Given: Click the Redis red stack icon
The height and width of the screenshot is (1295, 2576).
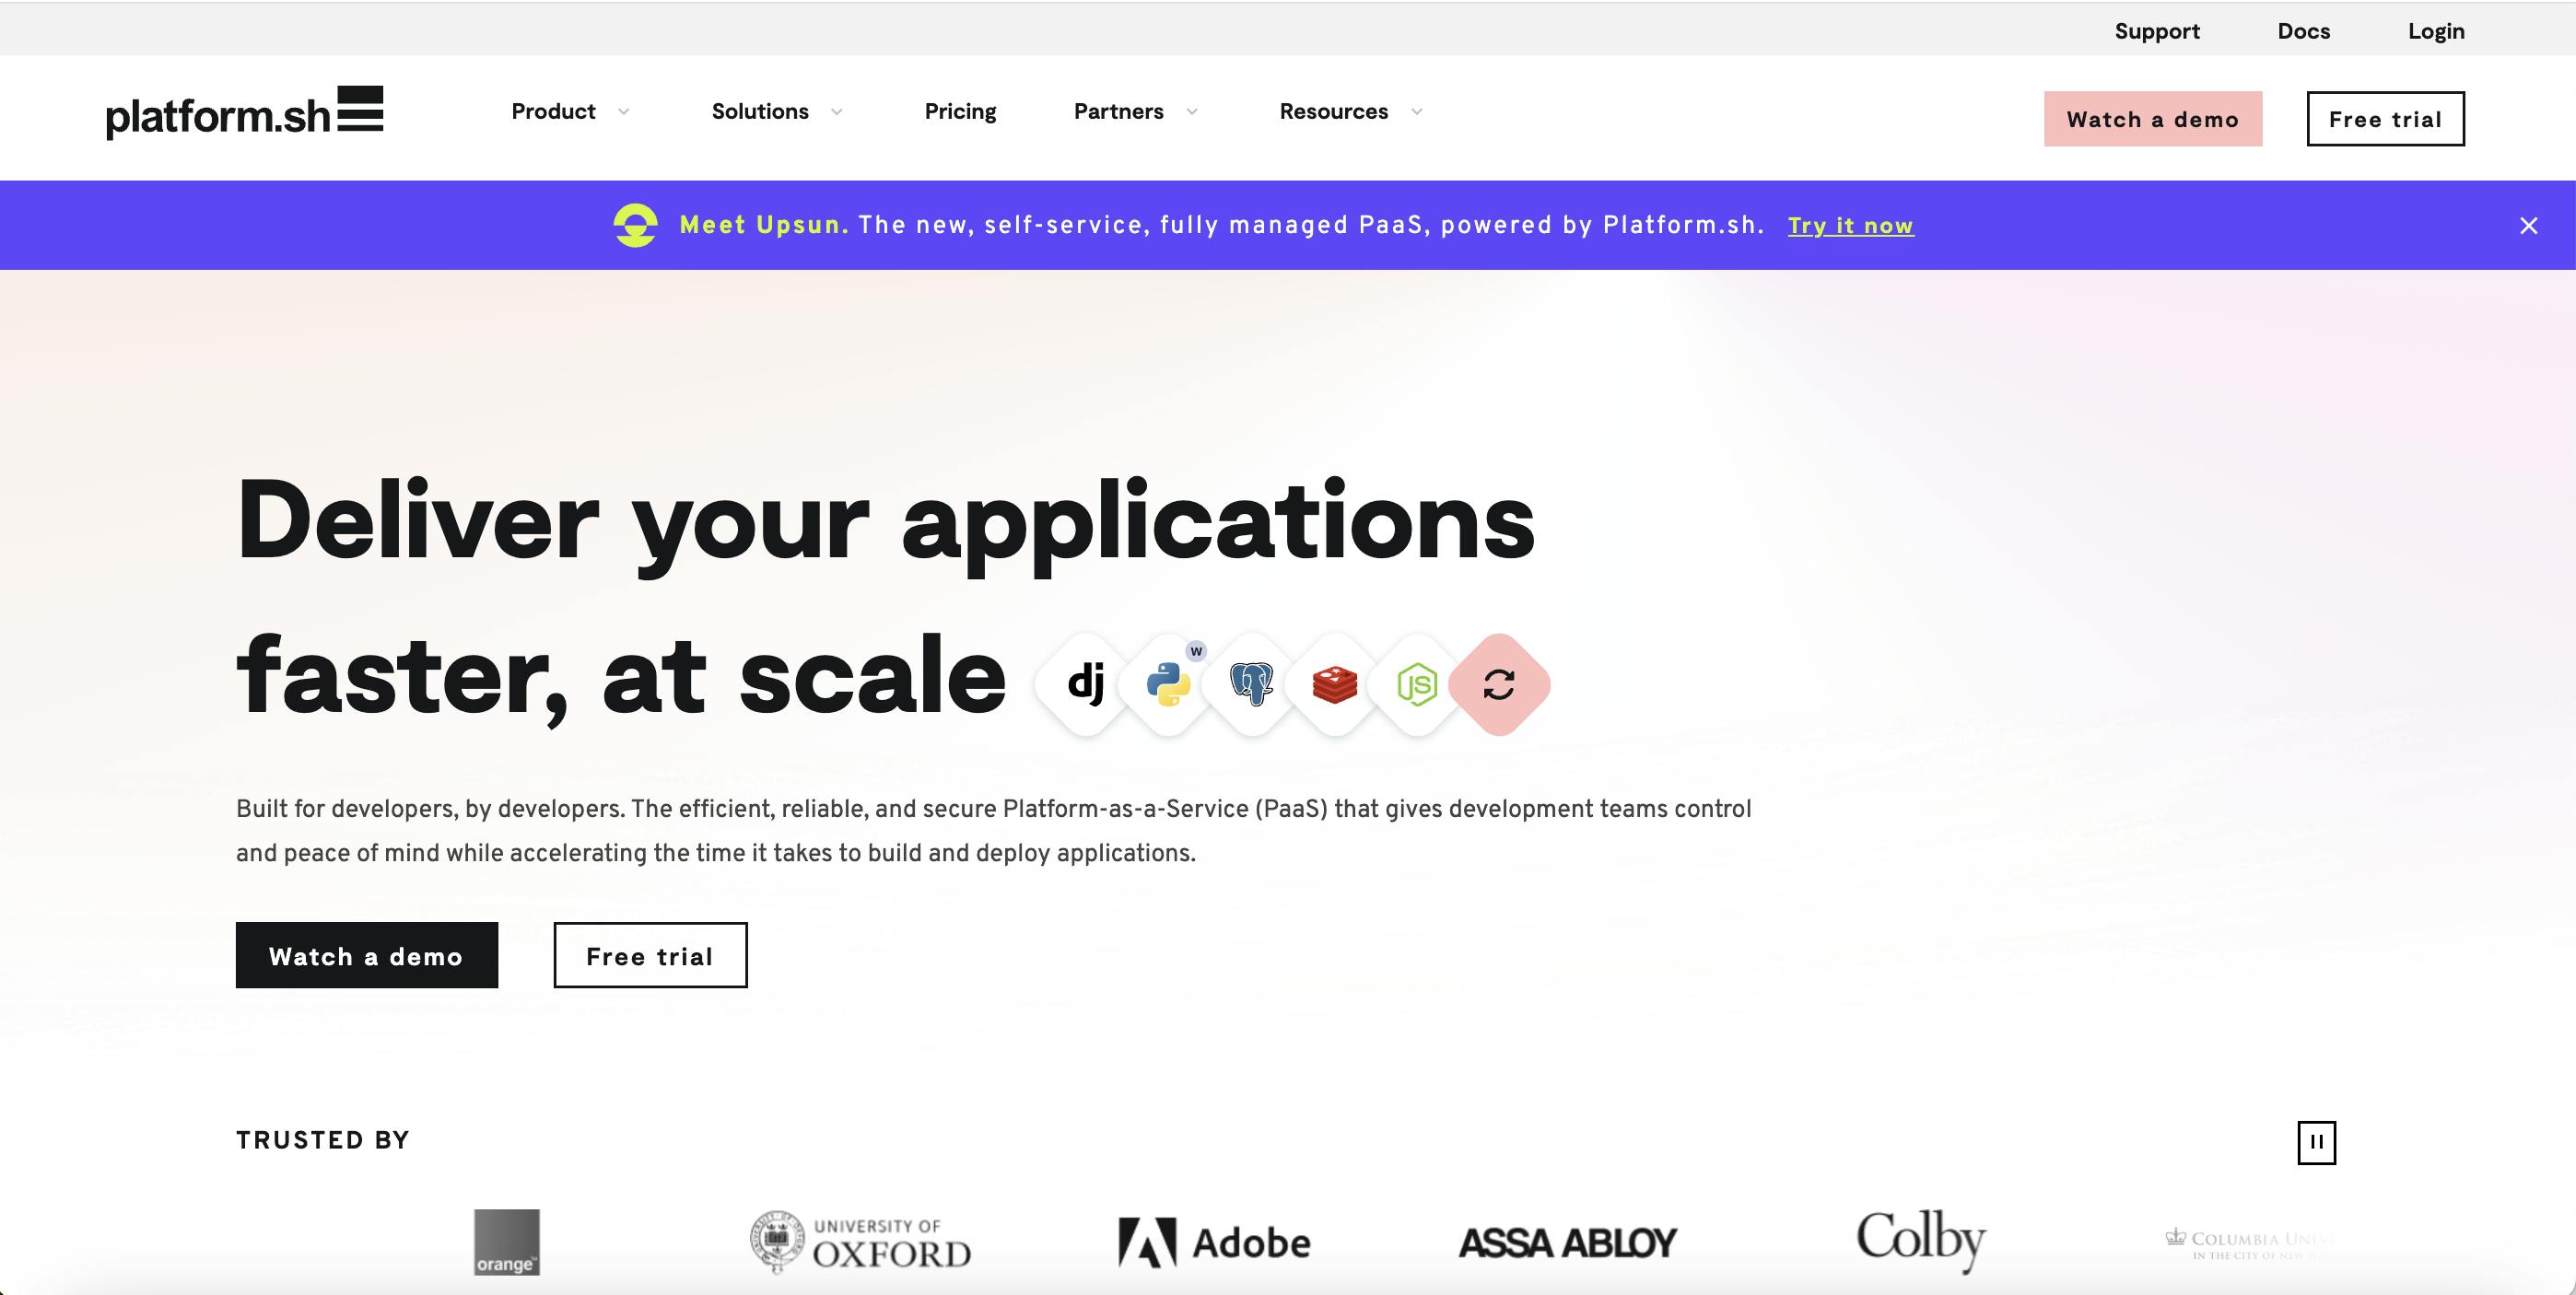Looking at the screenshot, I should click(1334, 685).
